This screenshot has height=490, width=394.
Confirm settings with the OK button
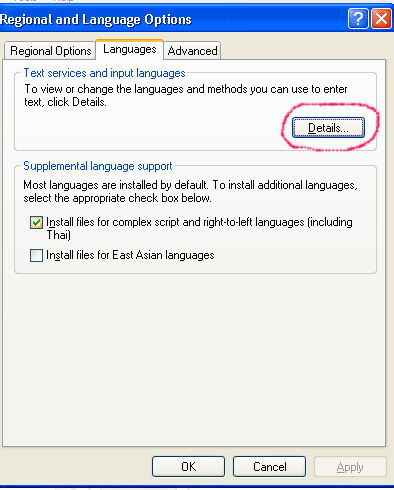[x=188, y=467]
